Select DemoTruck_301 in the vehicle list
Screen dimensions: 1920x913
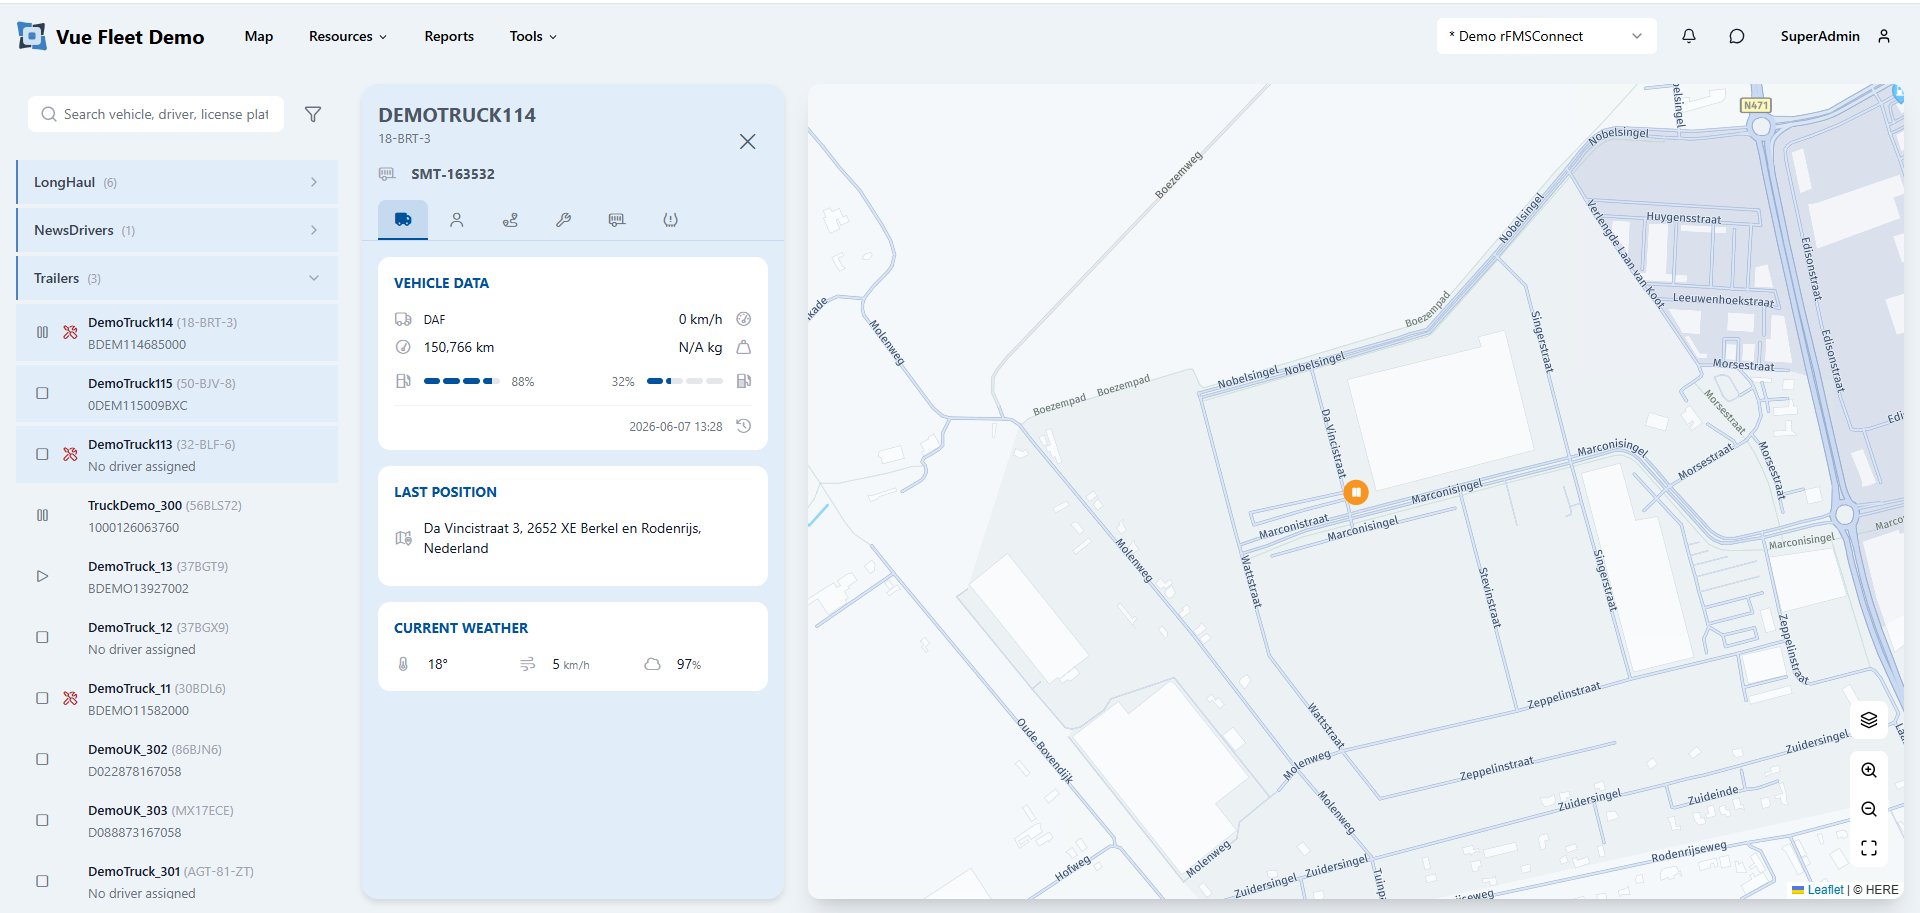pyautogui.click(x=177, y=881)
